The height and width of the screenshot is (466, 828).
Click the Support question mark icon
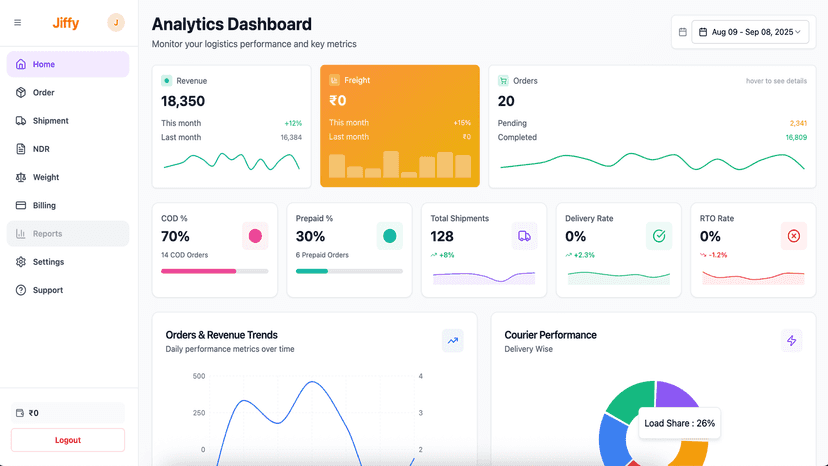[21, 290]
